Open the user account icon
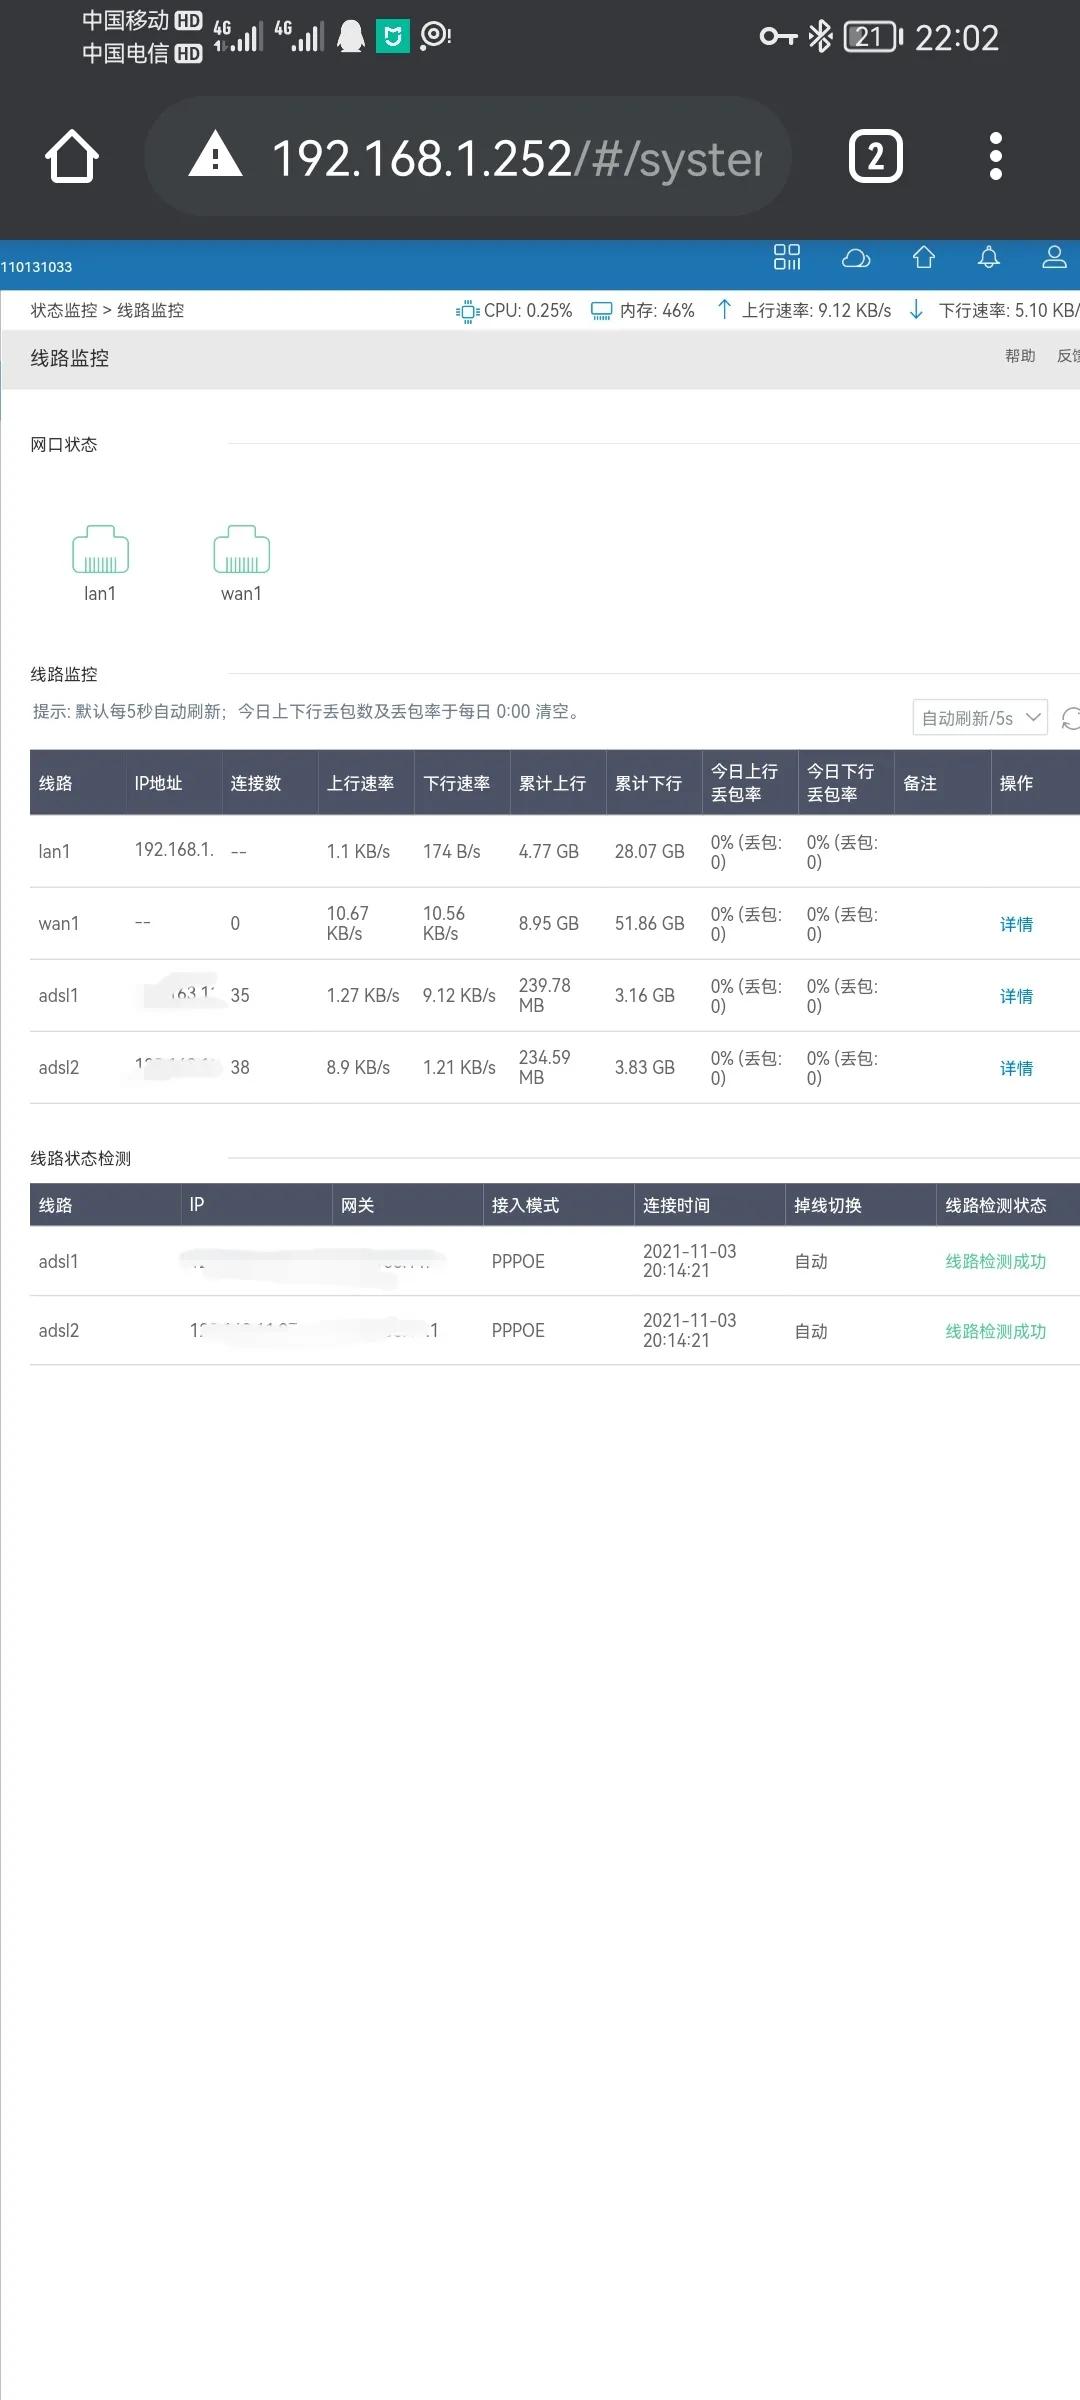 click(x=1054, y=259)
